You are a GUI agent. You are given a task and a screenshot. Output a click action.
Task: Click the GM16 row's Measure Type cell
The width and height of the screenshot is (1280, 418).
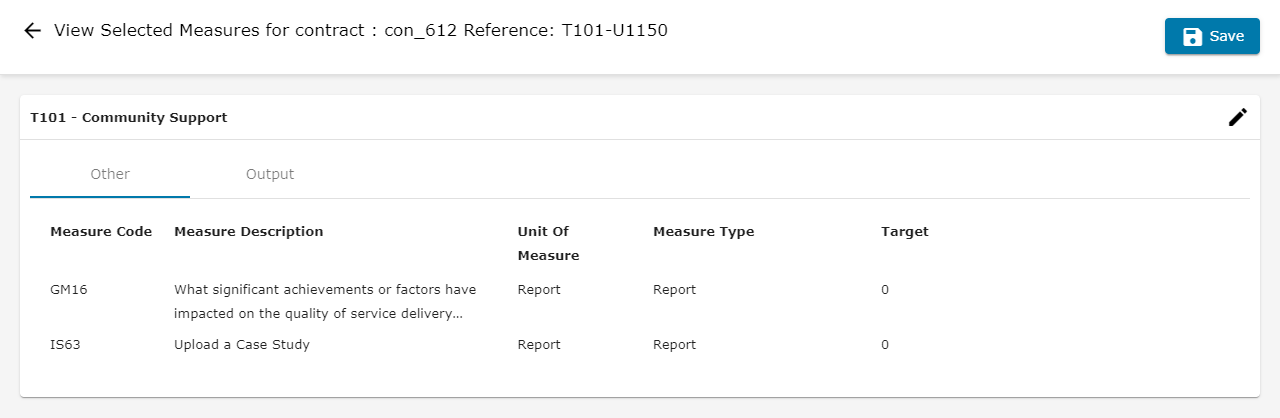pos(674,290)
